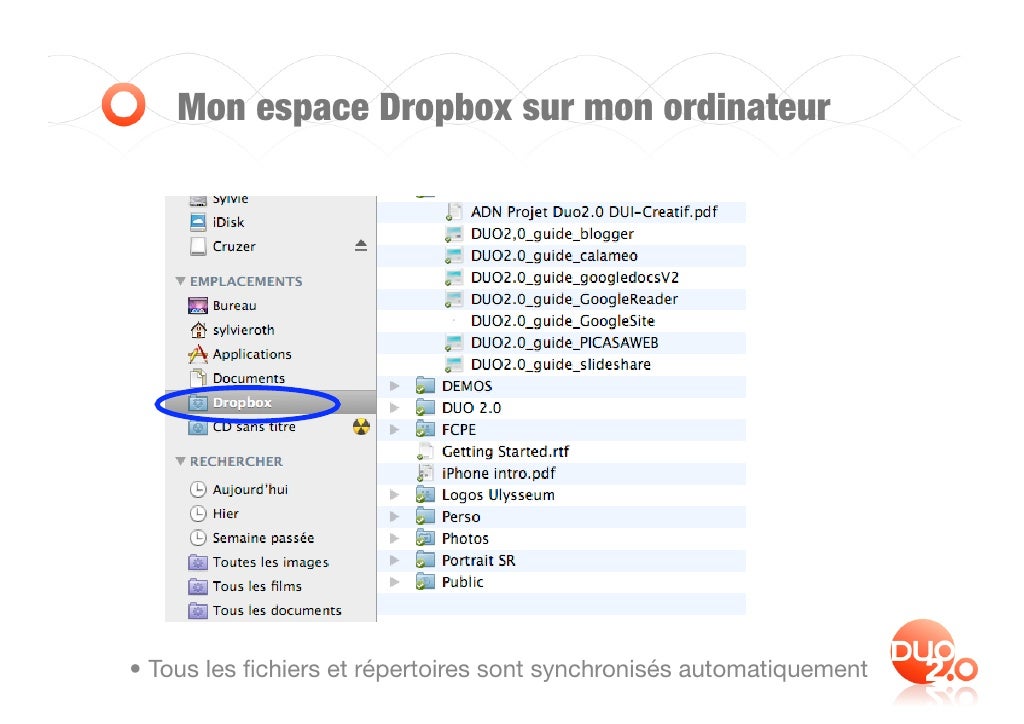Click the clock icon beside Semaine passée
The width and height of the screenshot is (1024, 724).
(198, 538)
